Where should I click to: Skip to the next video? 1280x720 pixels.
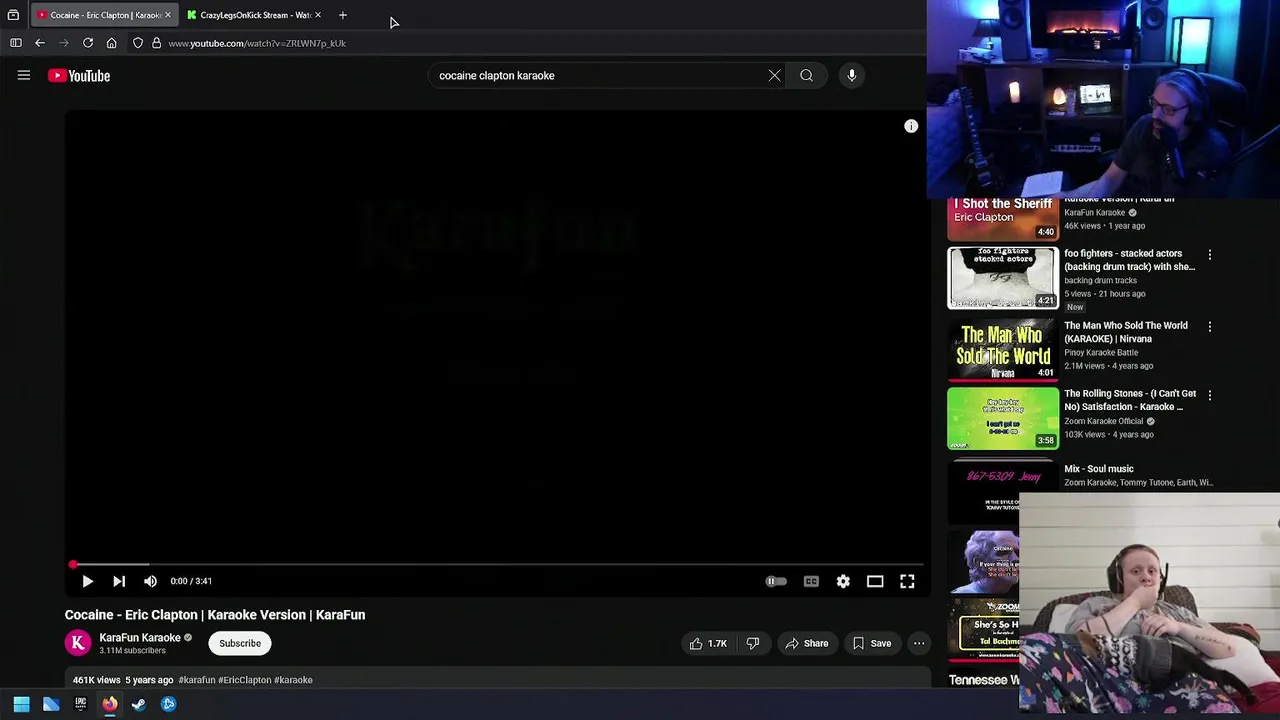(x=119, y=581)
